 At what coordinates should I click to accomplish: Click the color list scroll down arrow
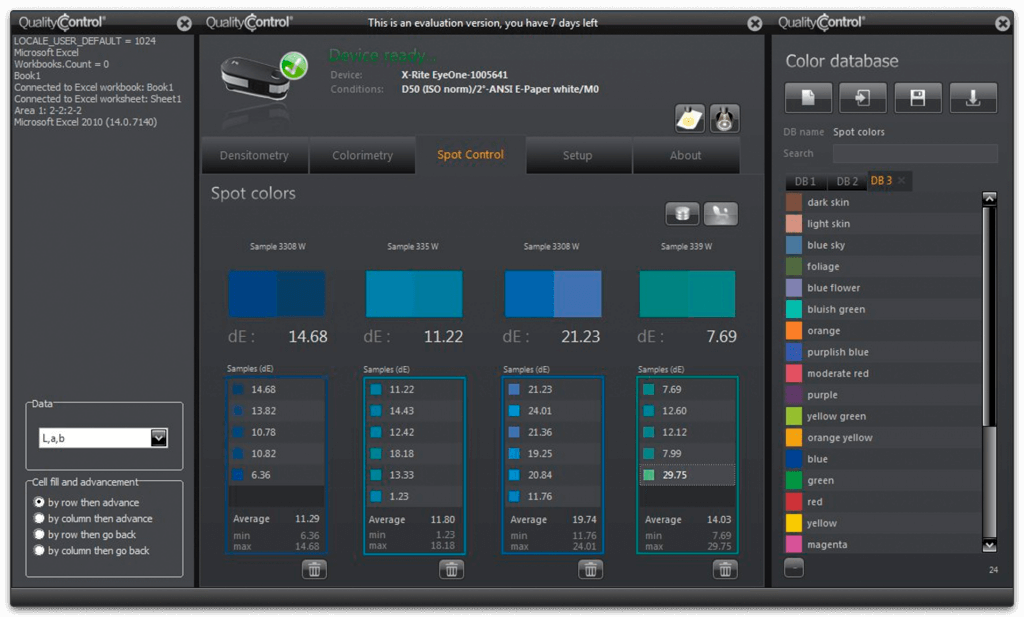click(989, 545)
